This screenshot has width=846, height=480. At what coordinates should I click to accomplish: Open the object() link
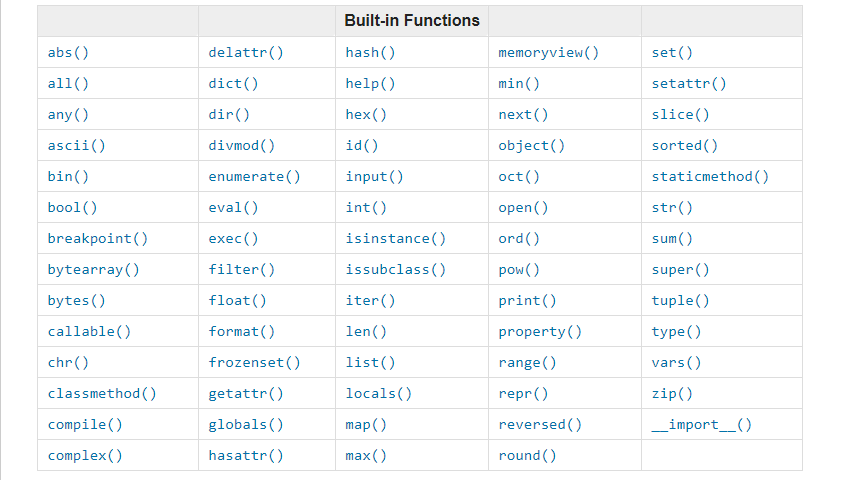pos(531,146)
